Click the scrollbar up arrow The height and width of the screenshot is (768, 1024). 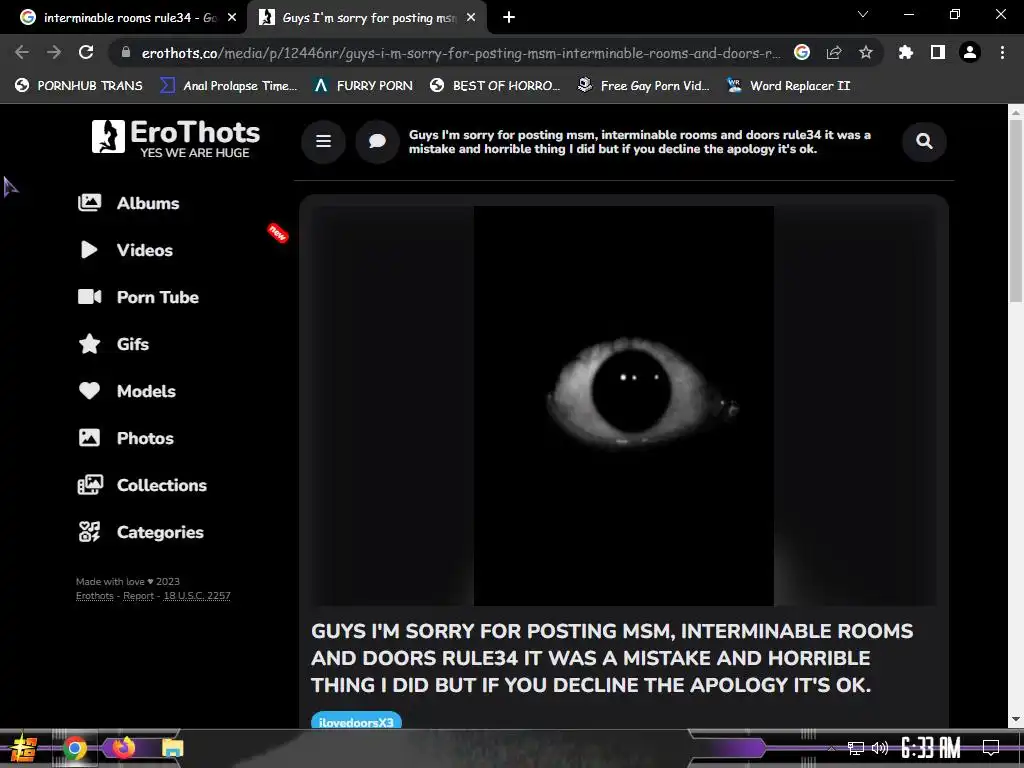click(1016, 112)
